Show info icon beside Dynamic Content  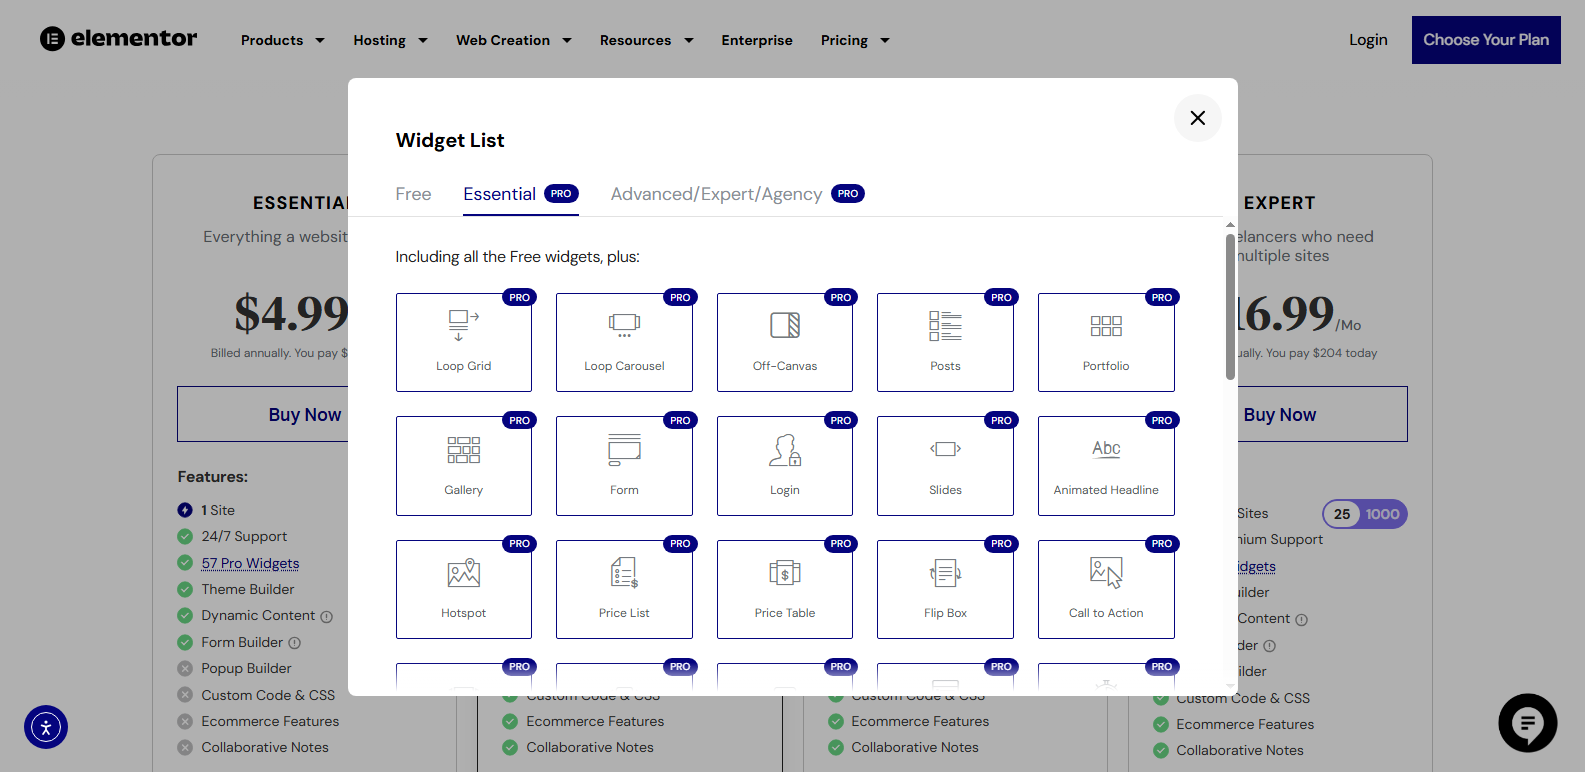tap(326, 617)
